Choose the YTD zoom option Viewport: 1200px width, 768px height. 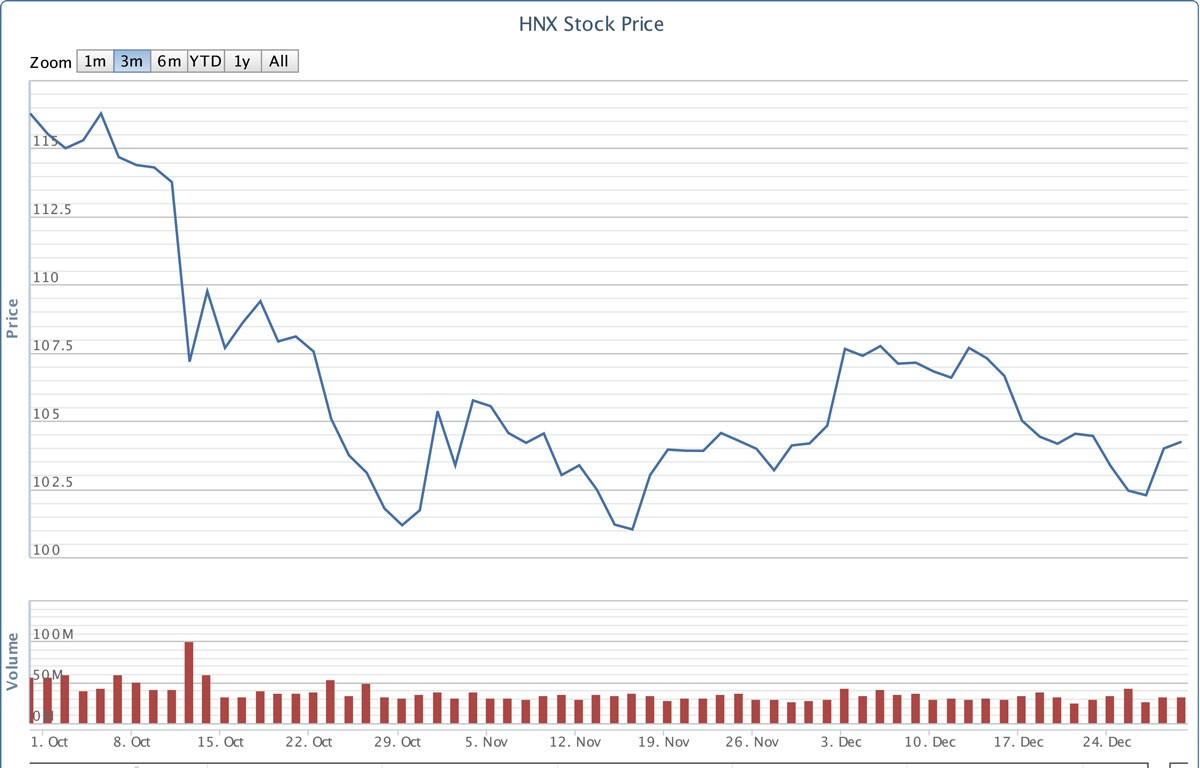tap(206, 61)
